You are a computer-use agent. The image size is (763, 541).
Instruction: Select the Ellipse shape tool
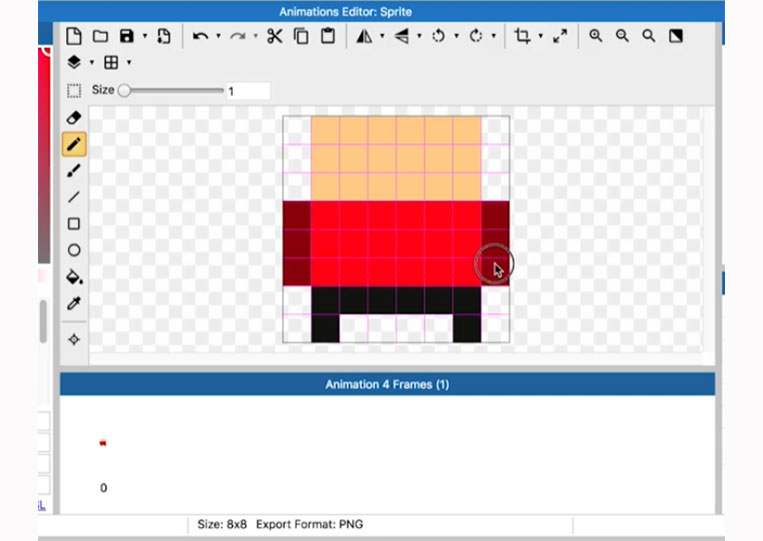click(x=74, y=250)
